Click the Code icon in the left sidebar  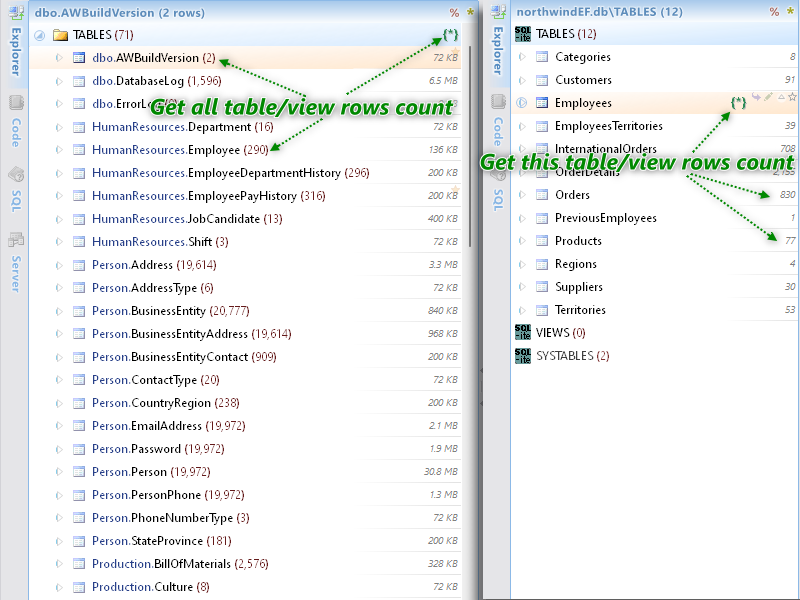(x=16, y=103)
